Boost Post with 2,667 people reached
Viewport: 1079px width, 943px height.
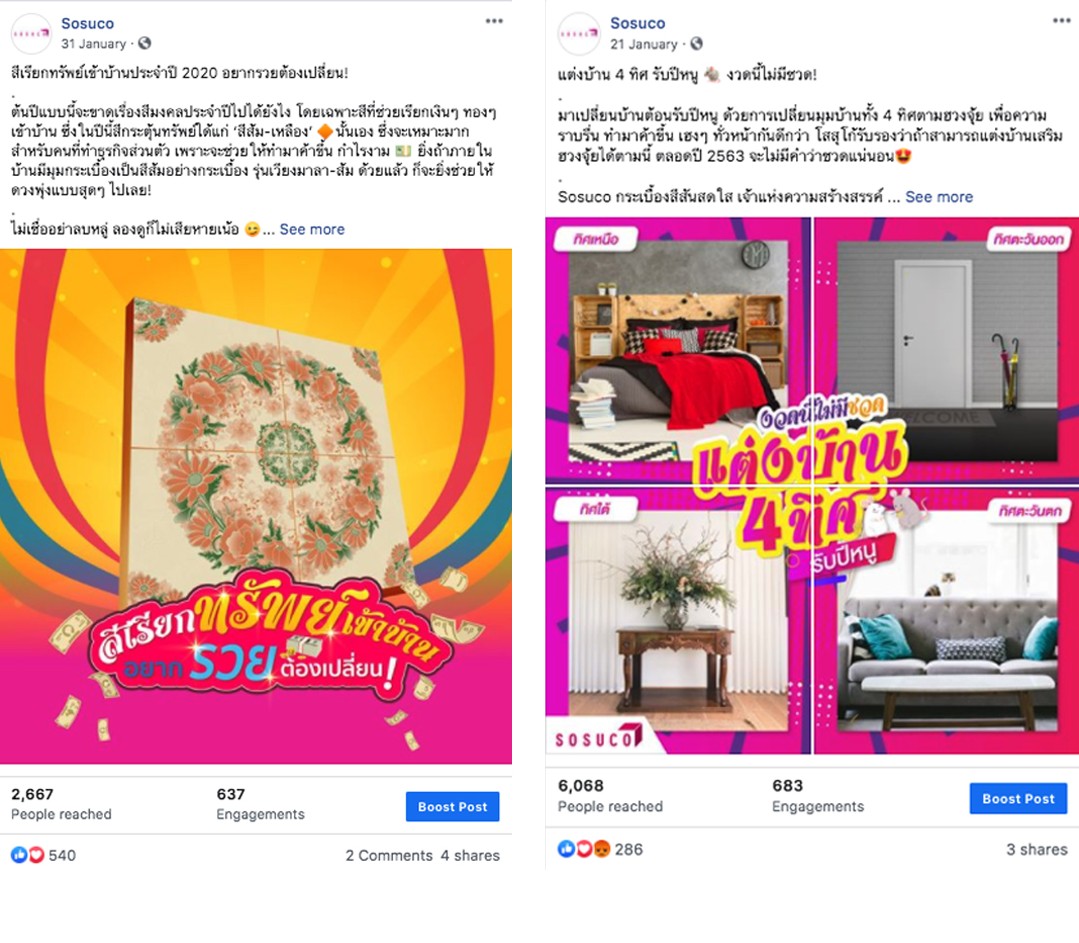452,807
